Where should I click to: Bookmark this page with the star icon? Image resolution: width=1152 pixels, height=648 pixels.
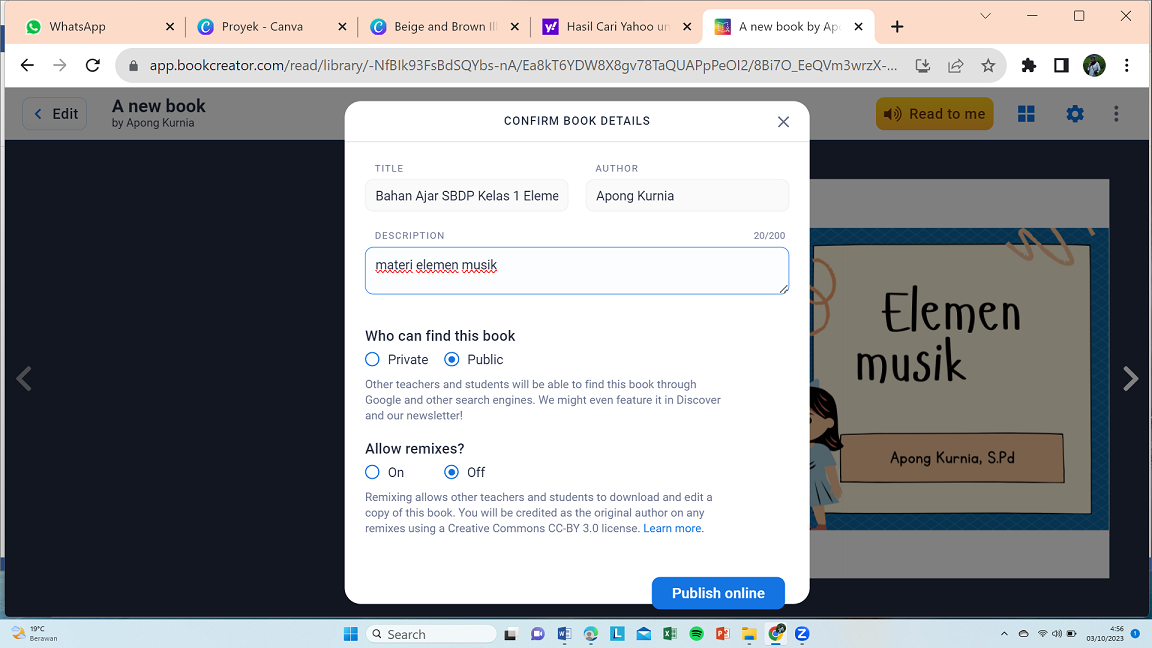tap(988, 66)
